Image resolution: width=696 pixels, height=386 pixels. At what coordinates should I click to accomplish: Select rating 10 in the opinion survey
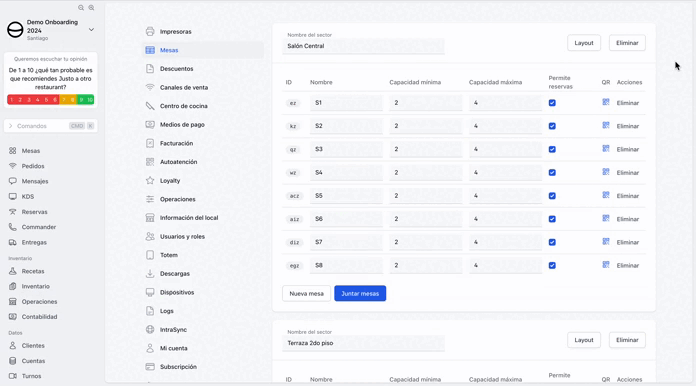coord(90,100)
